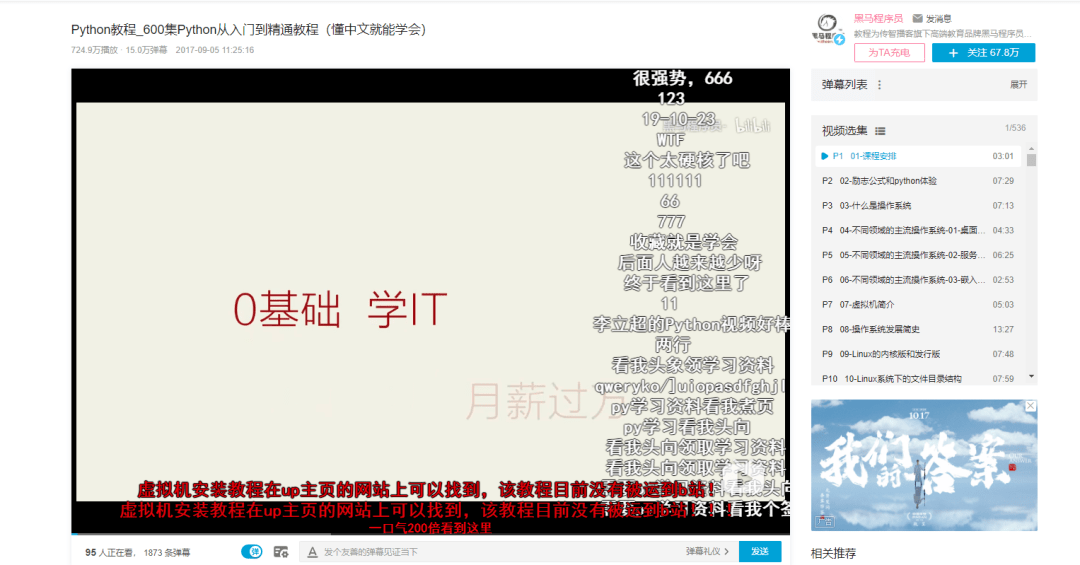Click the episode list scrollbar thumb
The height and width of the screenshot is (565, 1080).
pos(1031,160)
